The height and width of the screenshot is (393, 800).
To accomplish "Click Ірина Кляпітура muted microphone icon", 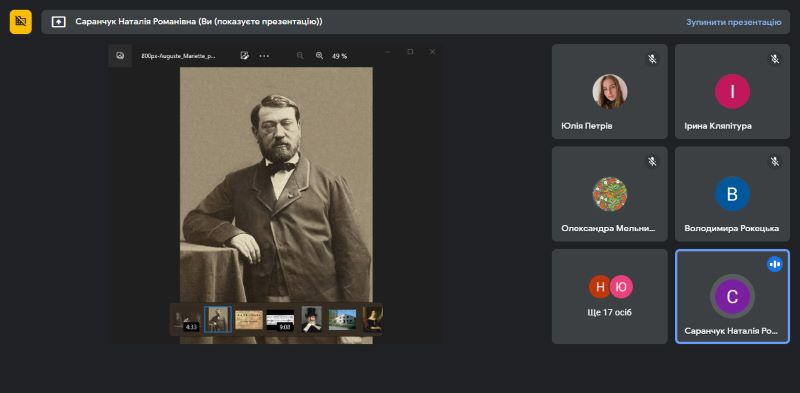I will tap(775, 59).
